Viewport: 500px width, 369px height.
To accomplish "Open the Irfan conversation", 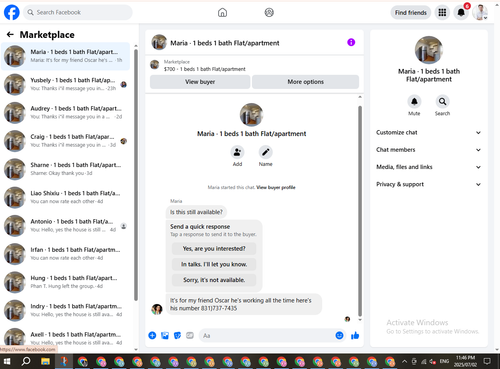I will (x=65, y=254).
